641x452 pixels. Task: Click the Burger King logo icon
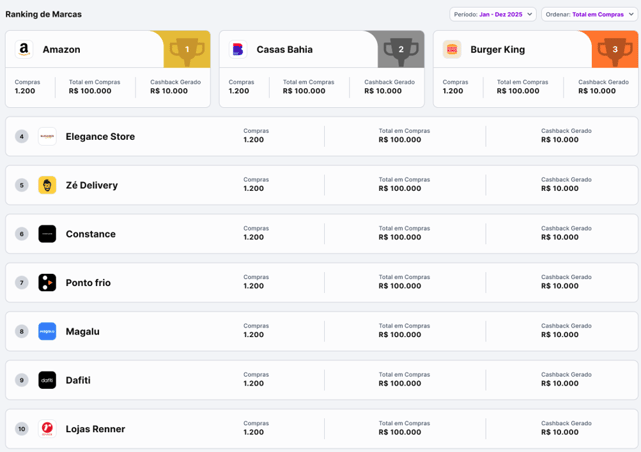(x=452, y=49)
